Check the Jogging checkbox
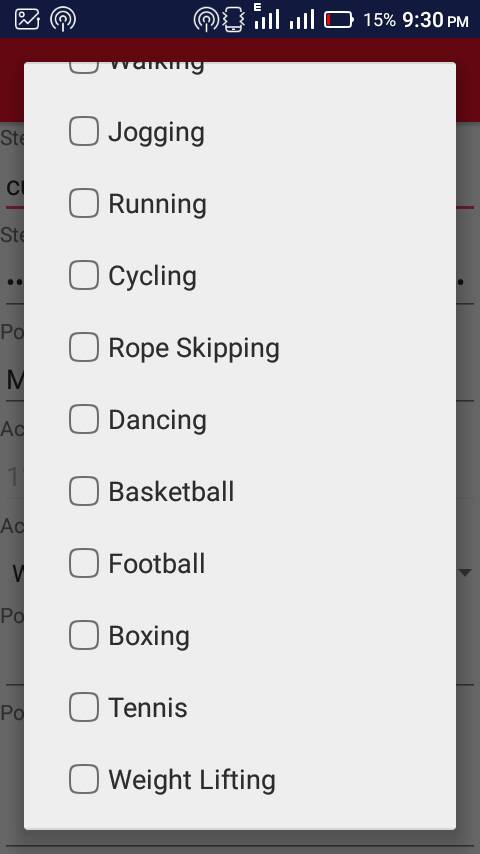The width and height of the screenshot is (480, 854). (84, 131)
